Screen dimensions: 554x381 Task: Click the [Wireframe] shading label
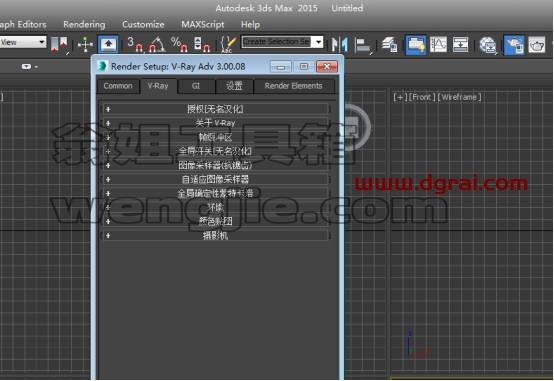[x=459, y=97]
